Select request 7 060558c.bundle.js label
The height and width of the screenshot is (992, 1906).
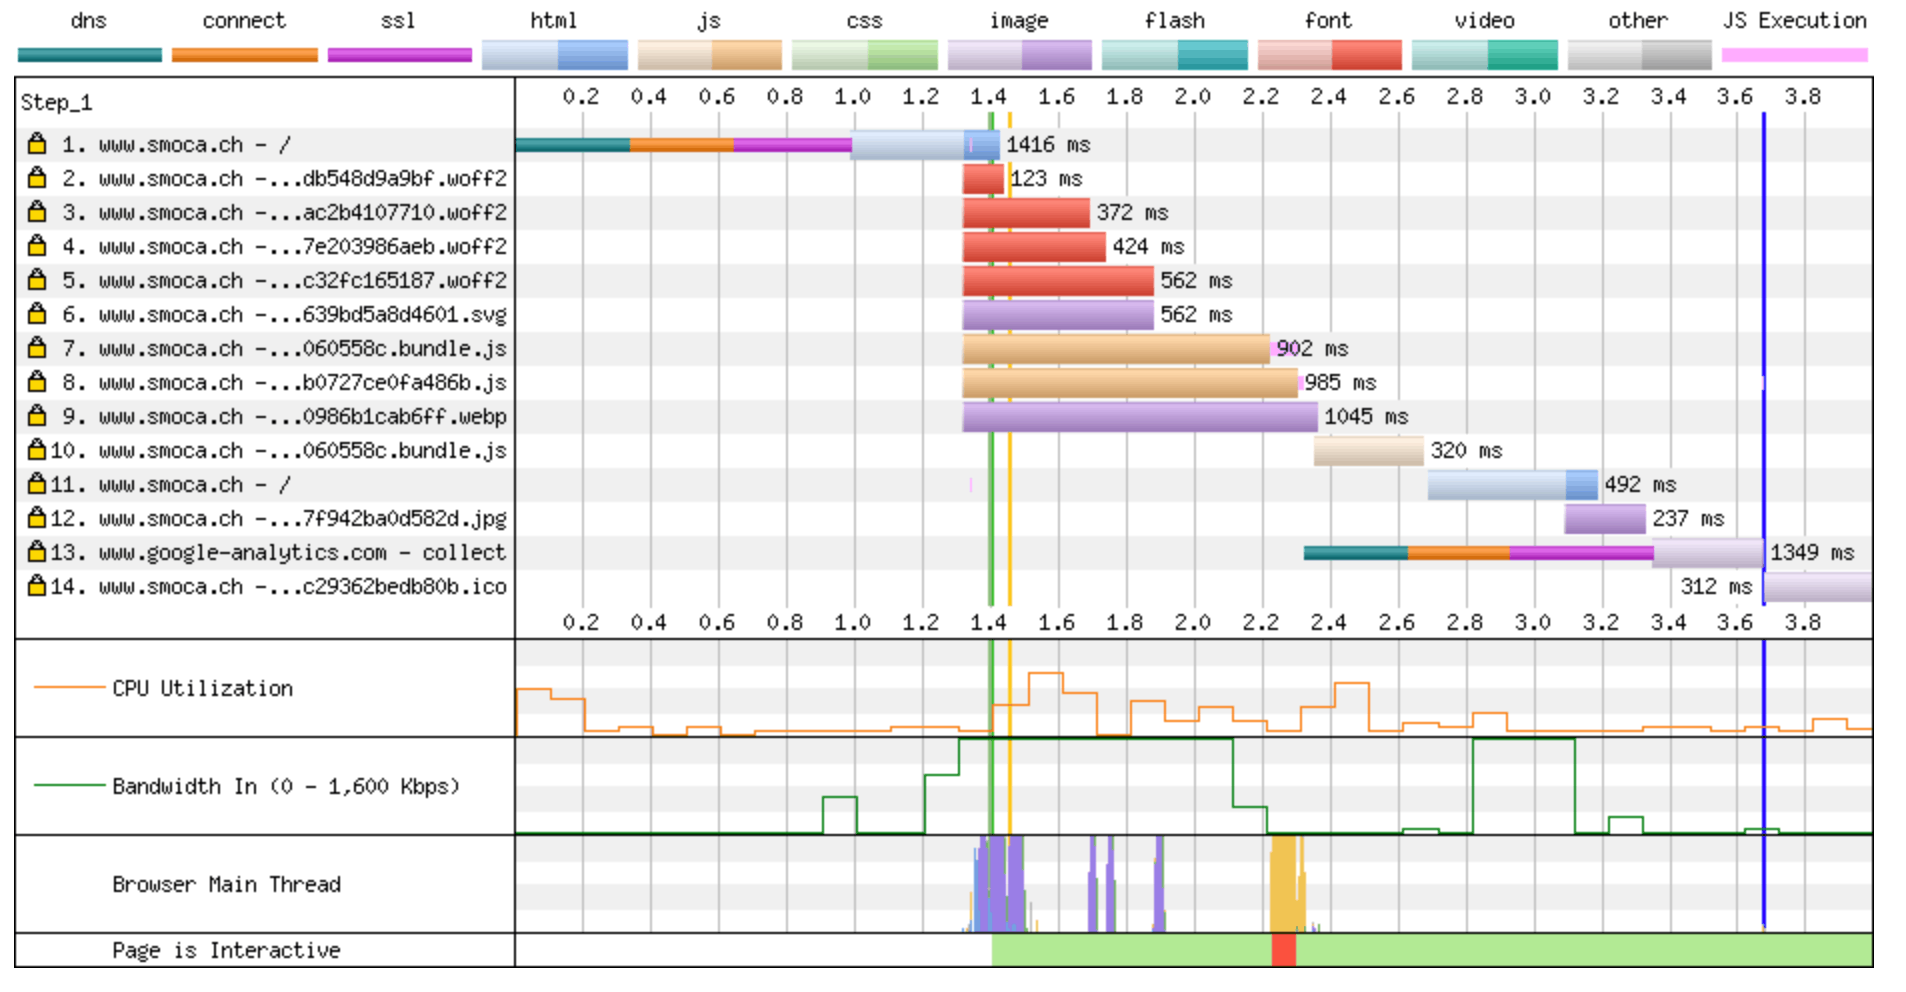[x=284, y=349]
